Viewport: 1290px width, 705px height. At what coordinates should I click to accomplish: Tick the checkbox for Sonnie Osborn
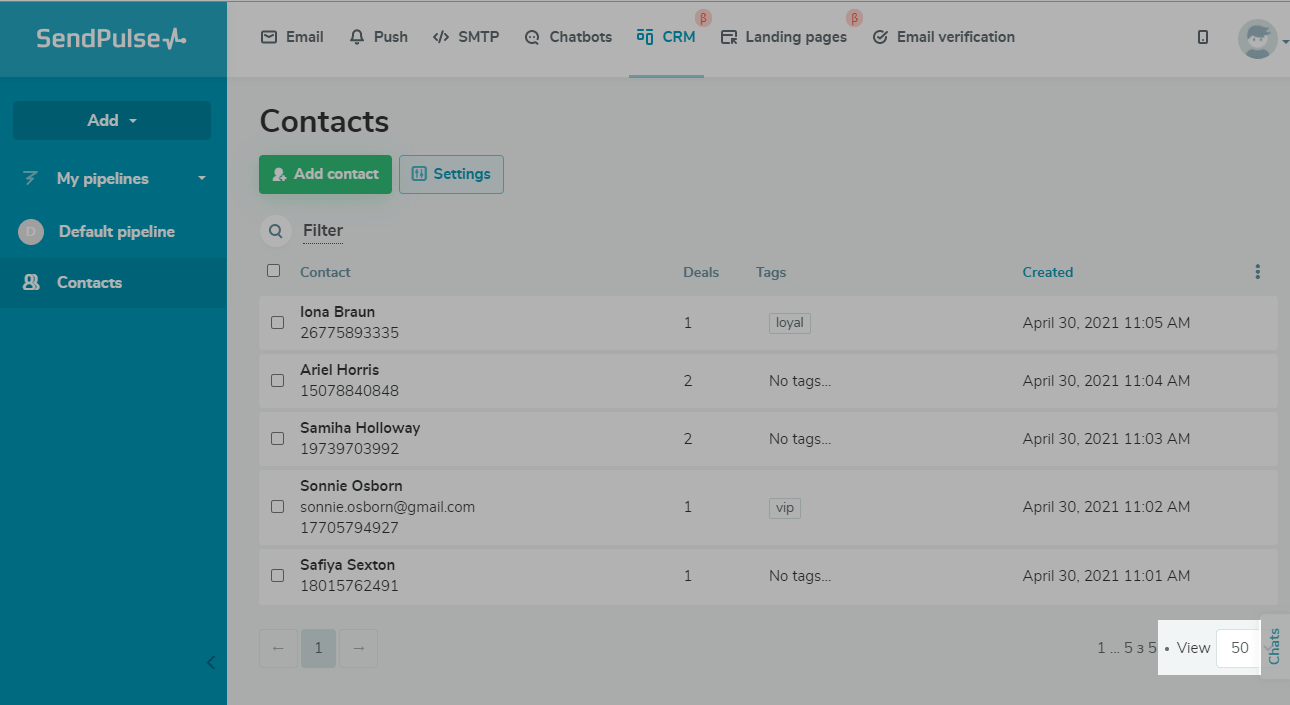278,507
